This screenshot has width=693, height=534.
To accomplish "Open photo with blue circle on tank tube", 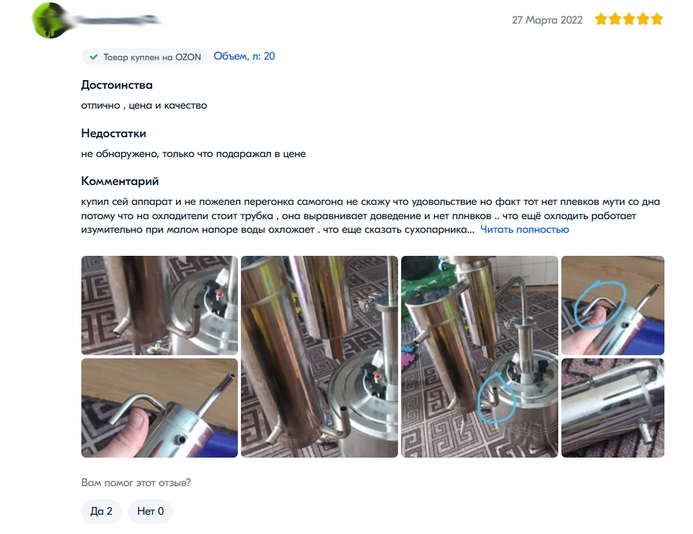I will click(480, 357).
